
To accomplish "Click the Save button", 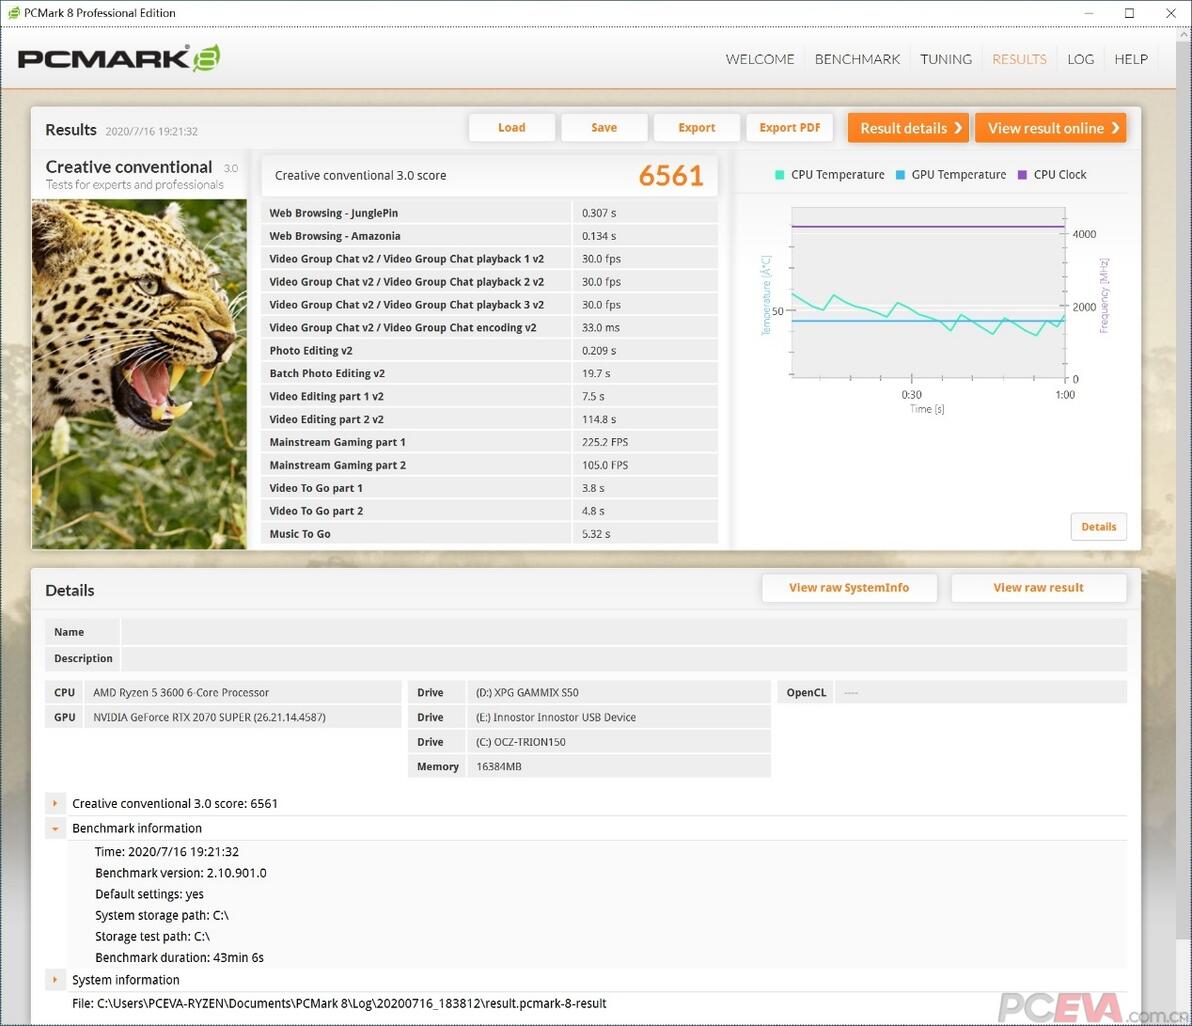I will pos(604,128).
